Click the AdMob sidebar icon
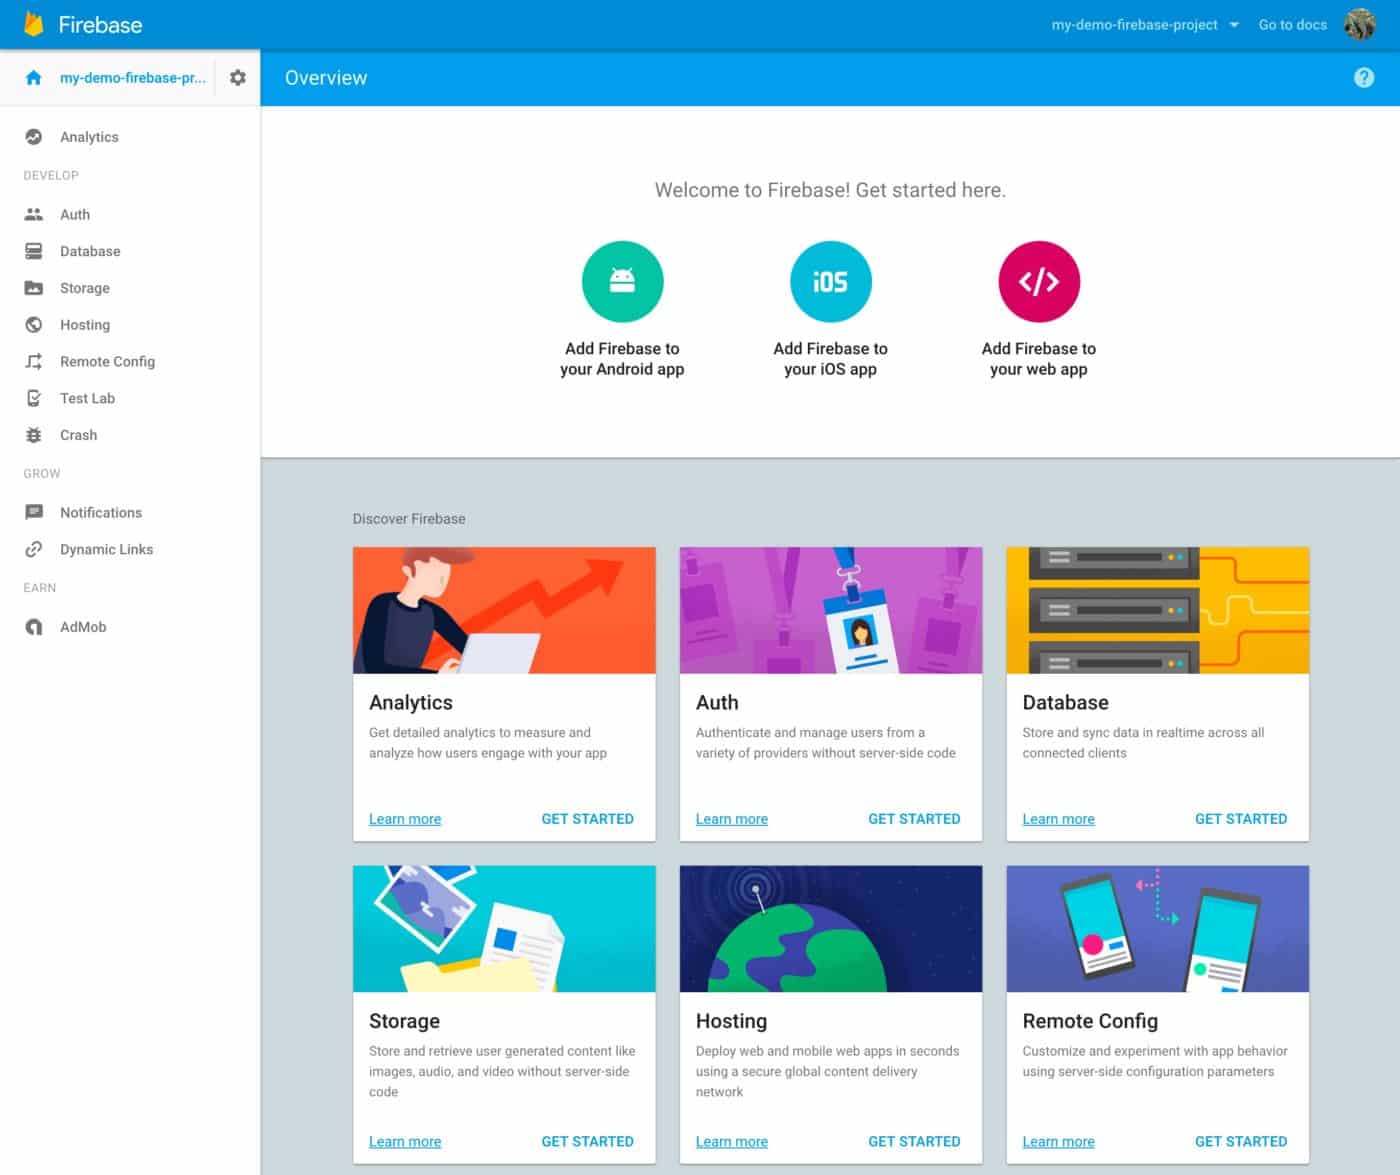 pyautogui.click(x=34, y=627)
